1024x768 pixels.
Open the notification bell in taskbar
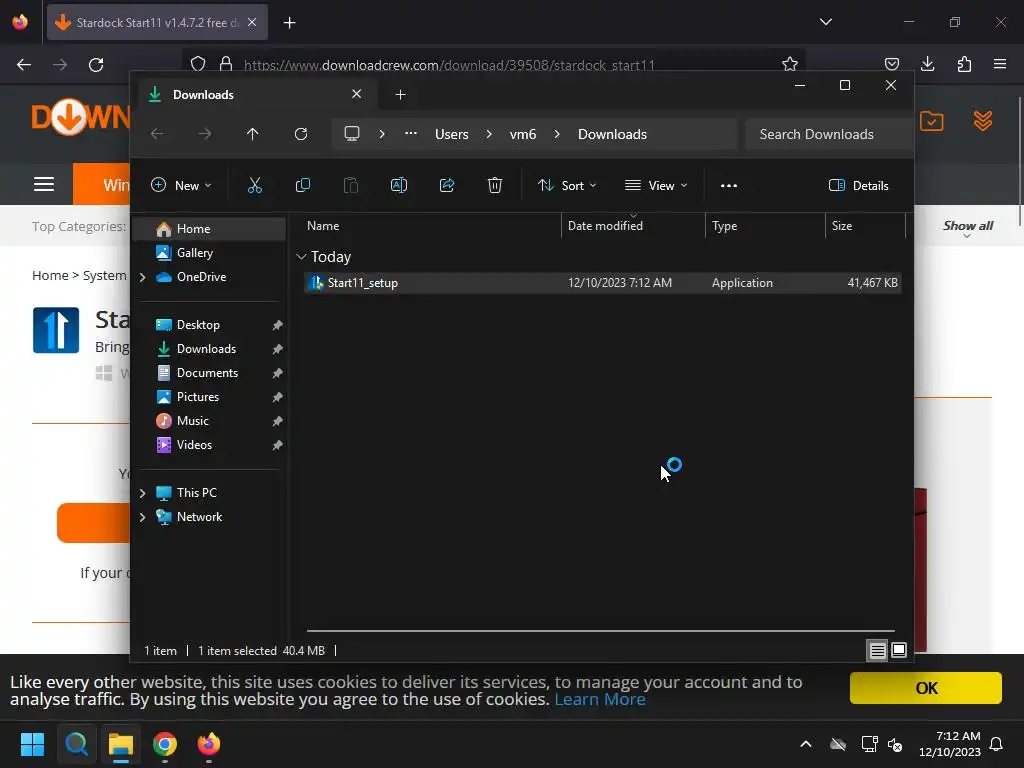[996, 744]
